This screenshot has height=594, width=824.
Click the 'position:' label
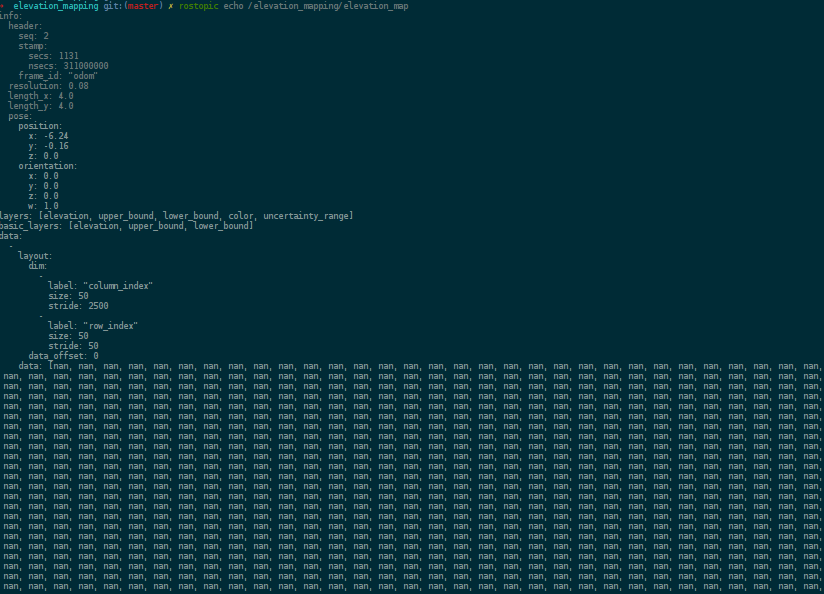click(40, 126)
